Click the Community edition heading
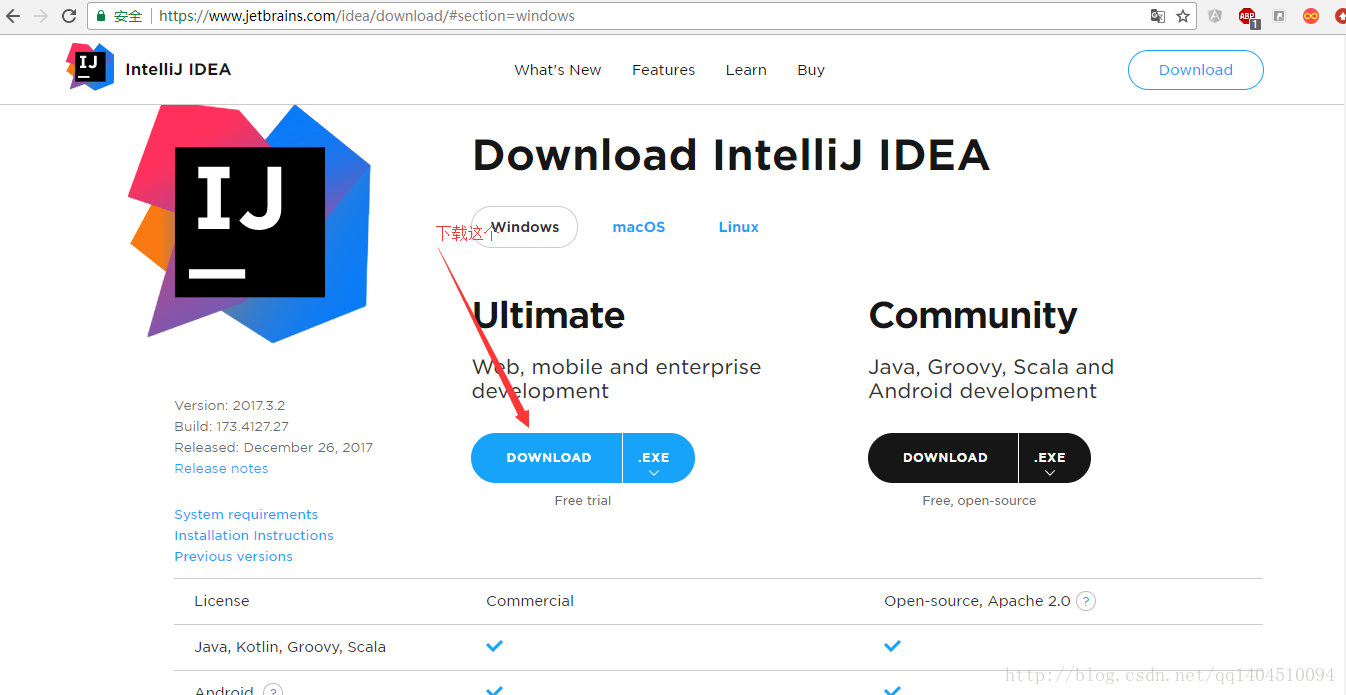Image resolution: width=1346 pixels, height=695 pixels. [973, 315]
